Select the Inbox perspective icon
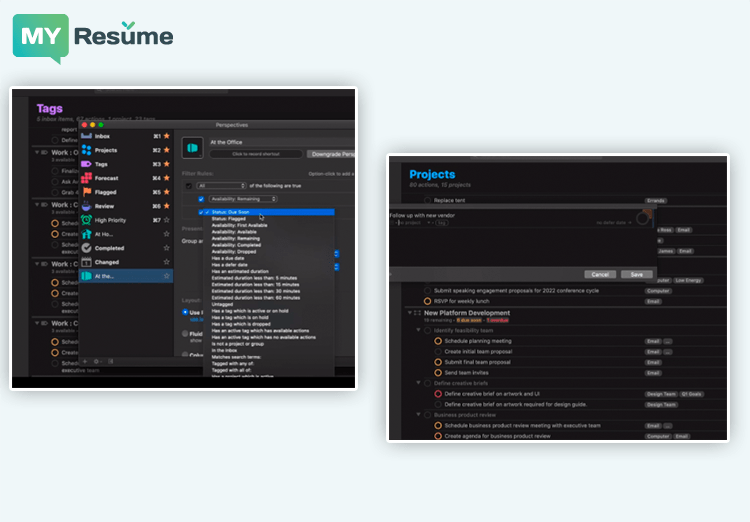The image size is (750, 522). 87,135
